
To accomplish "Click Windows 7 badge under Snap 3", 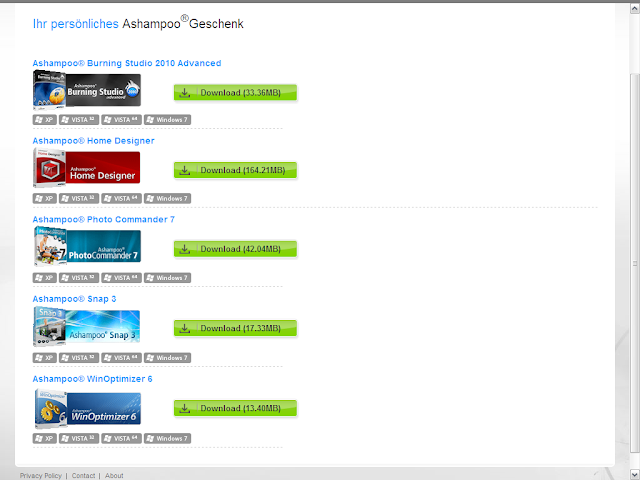I will click(167, 358).
